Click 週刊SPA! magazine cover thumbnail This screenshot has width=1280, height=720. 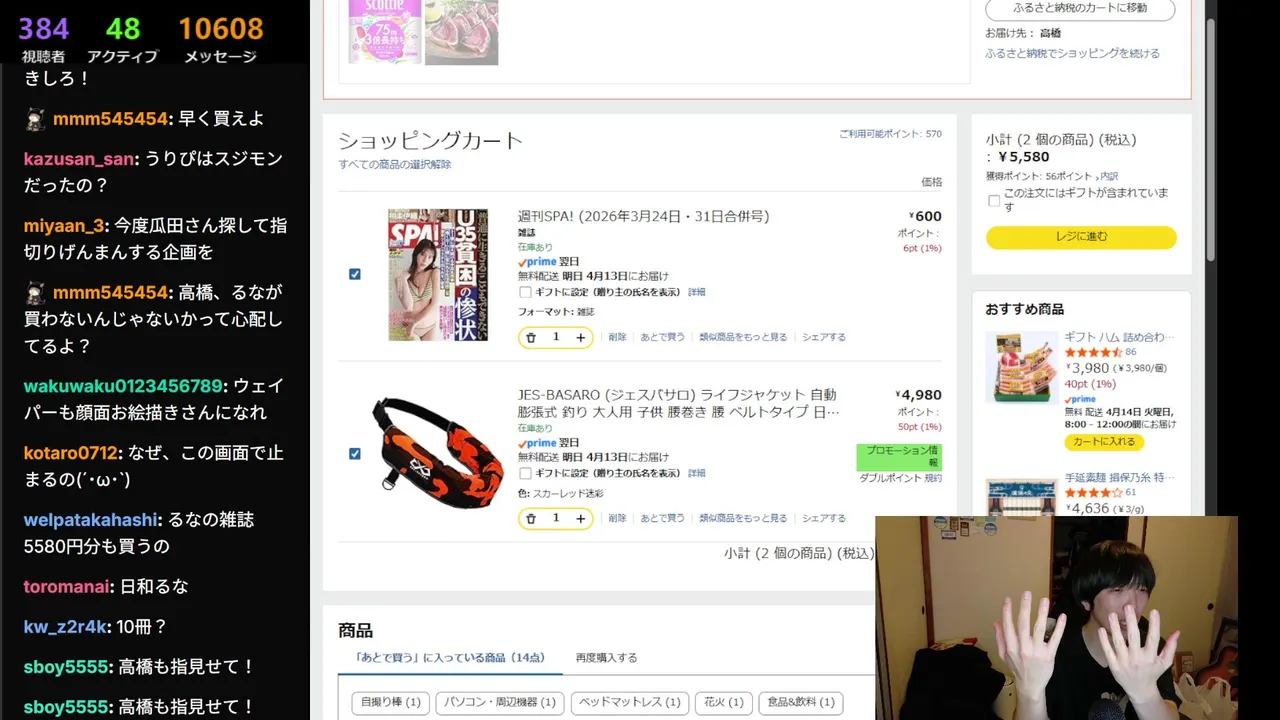pos(437,275)
